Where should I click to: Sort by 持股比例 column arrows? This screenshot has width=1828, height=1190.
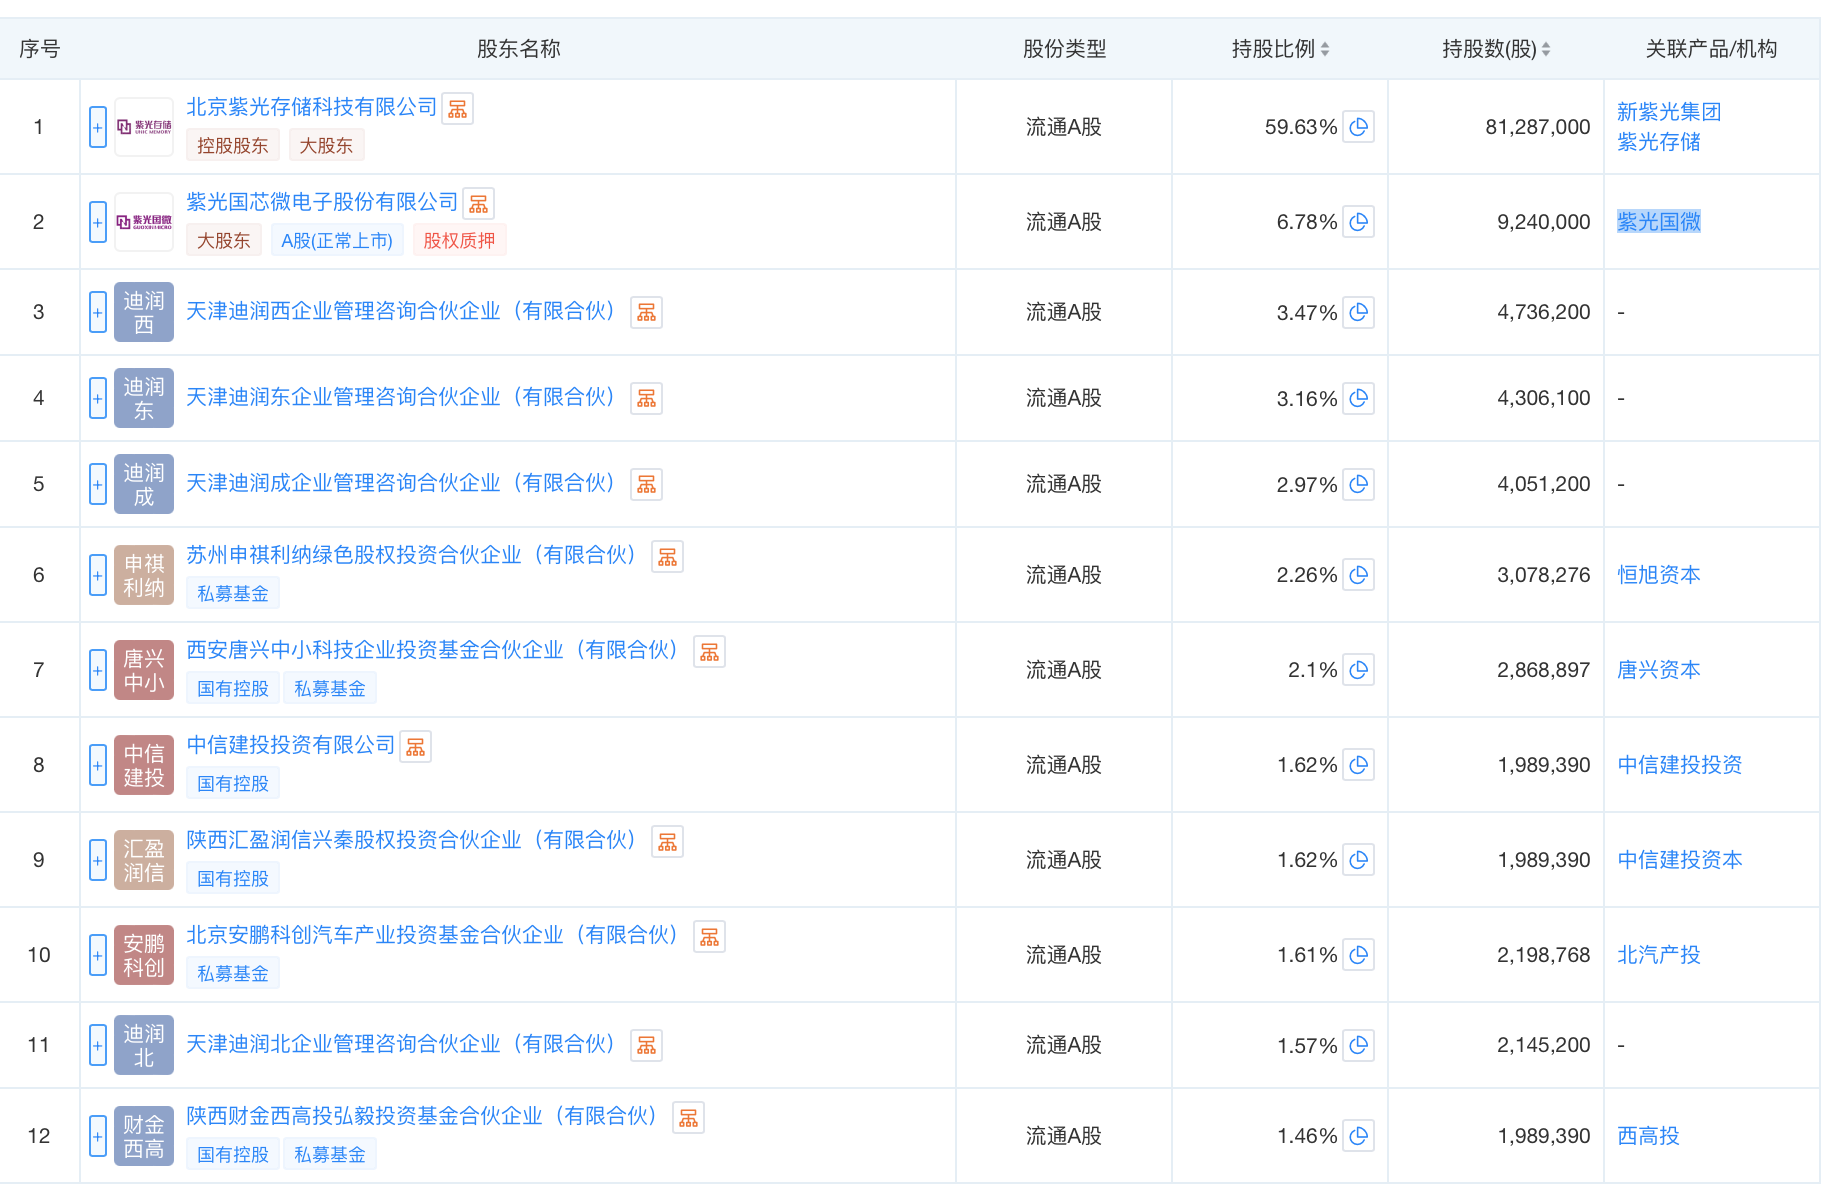[x=1325, y=49]
